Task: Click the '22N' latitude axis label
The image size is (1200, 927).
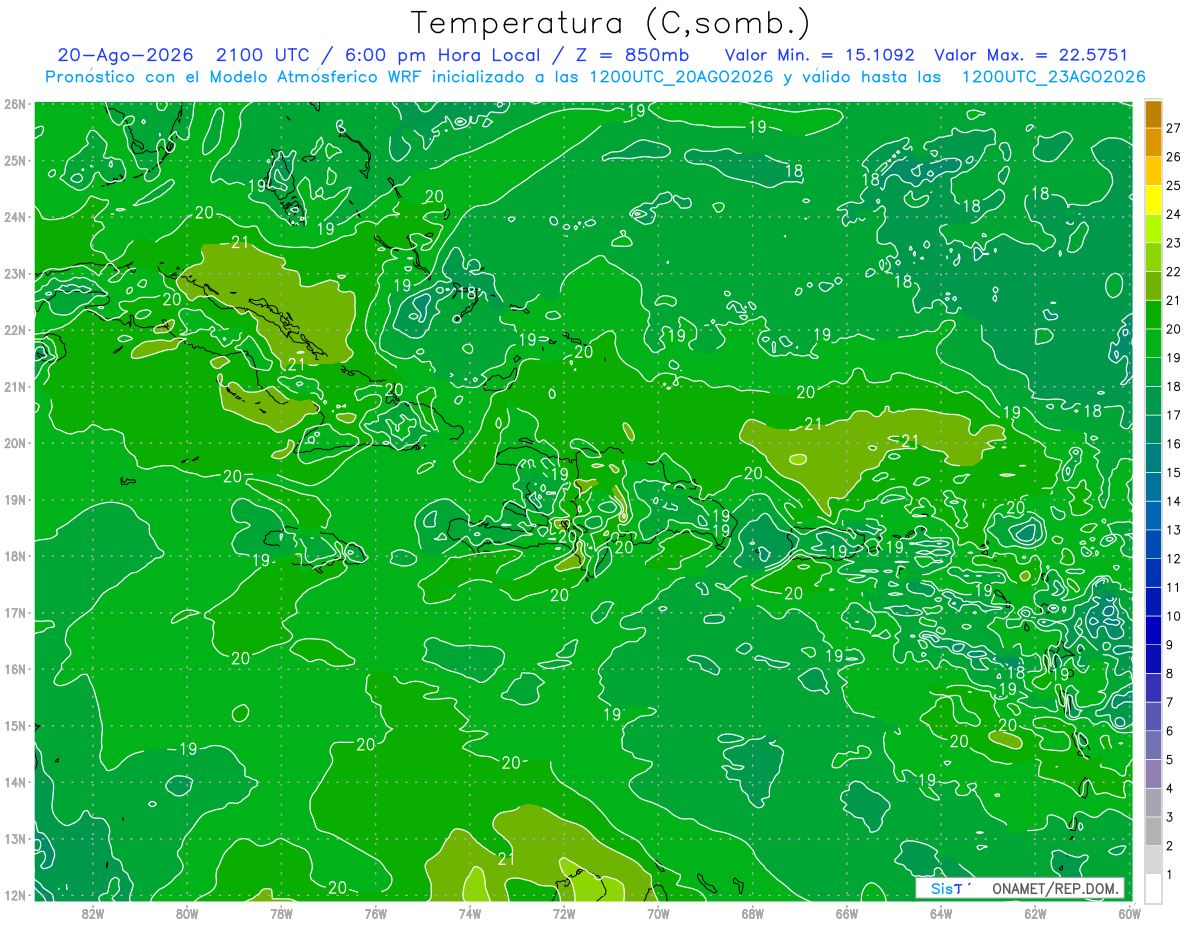Action: pyautogui.click(x=15, y=330)
